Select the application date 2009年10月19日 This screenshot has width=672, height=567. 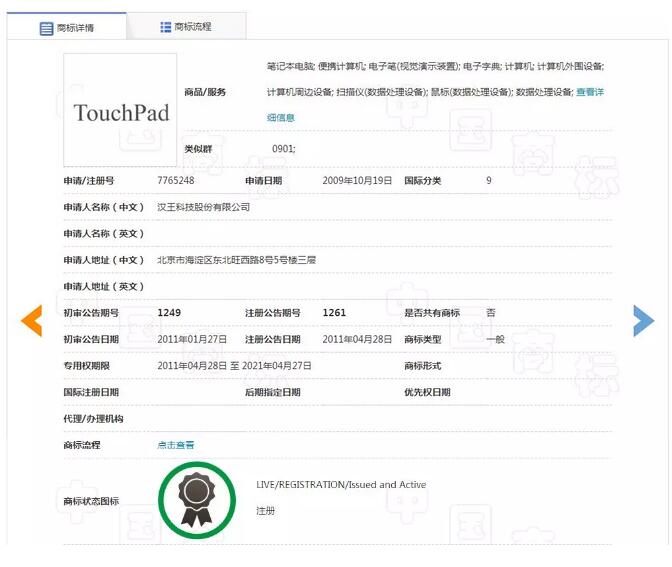click(357, 180)
